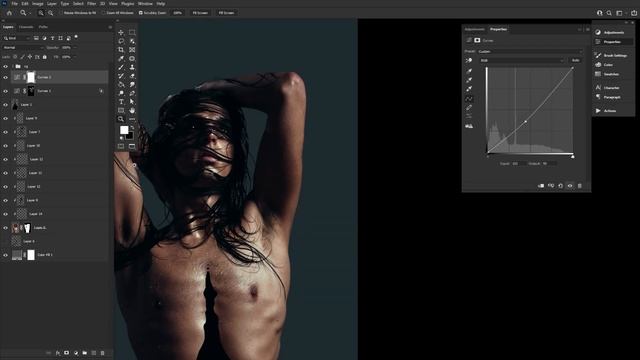Viewport: 640px width, 360px height.
Task: Open the layer Fill dropdown arrow
Action: tap(74, 57)
